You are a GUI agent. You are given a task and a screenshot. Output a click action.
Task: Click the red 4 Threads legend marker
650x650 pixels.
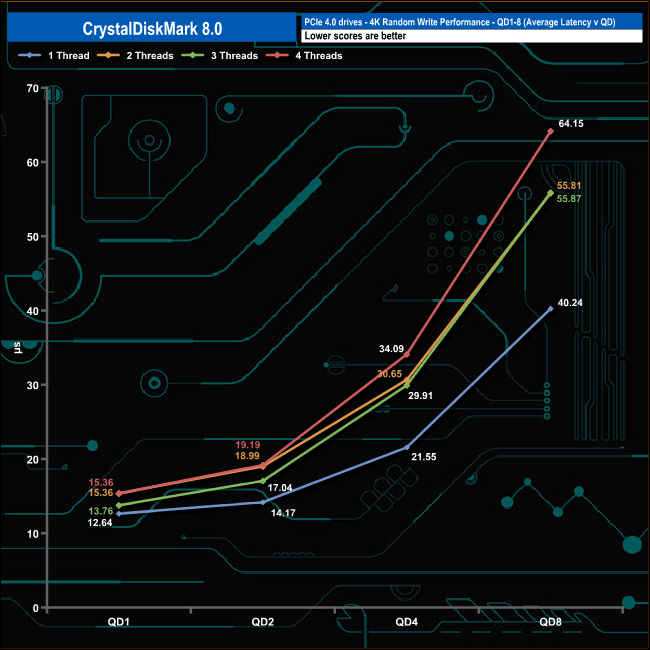pos(277,56)
